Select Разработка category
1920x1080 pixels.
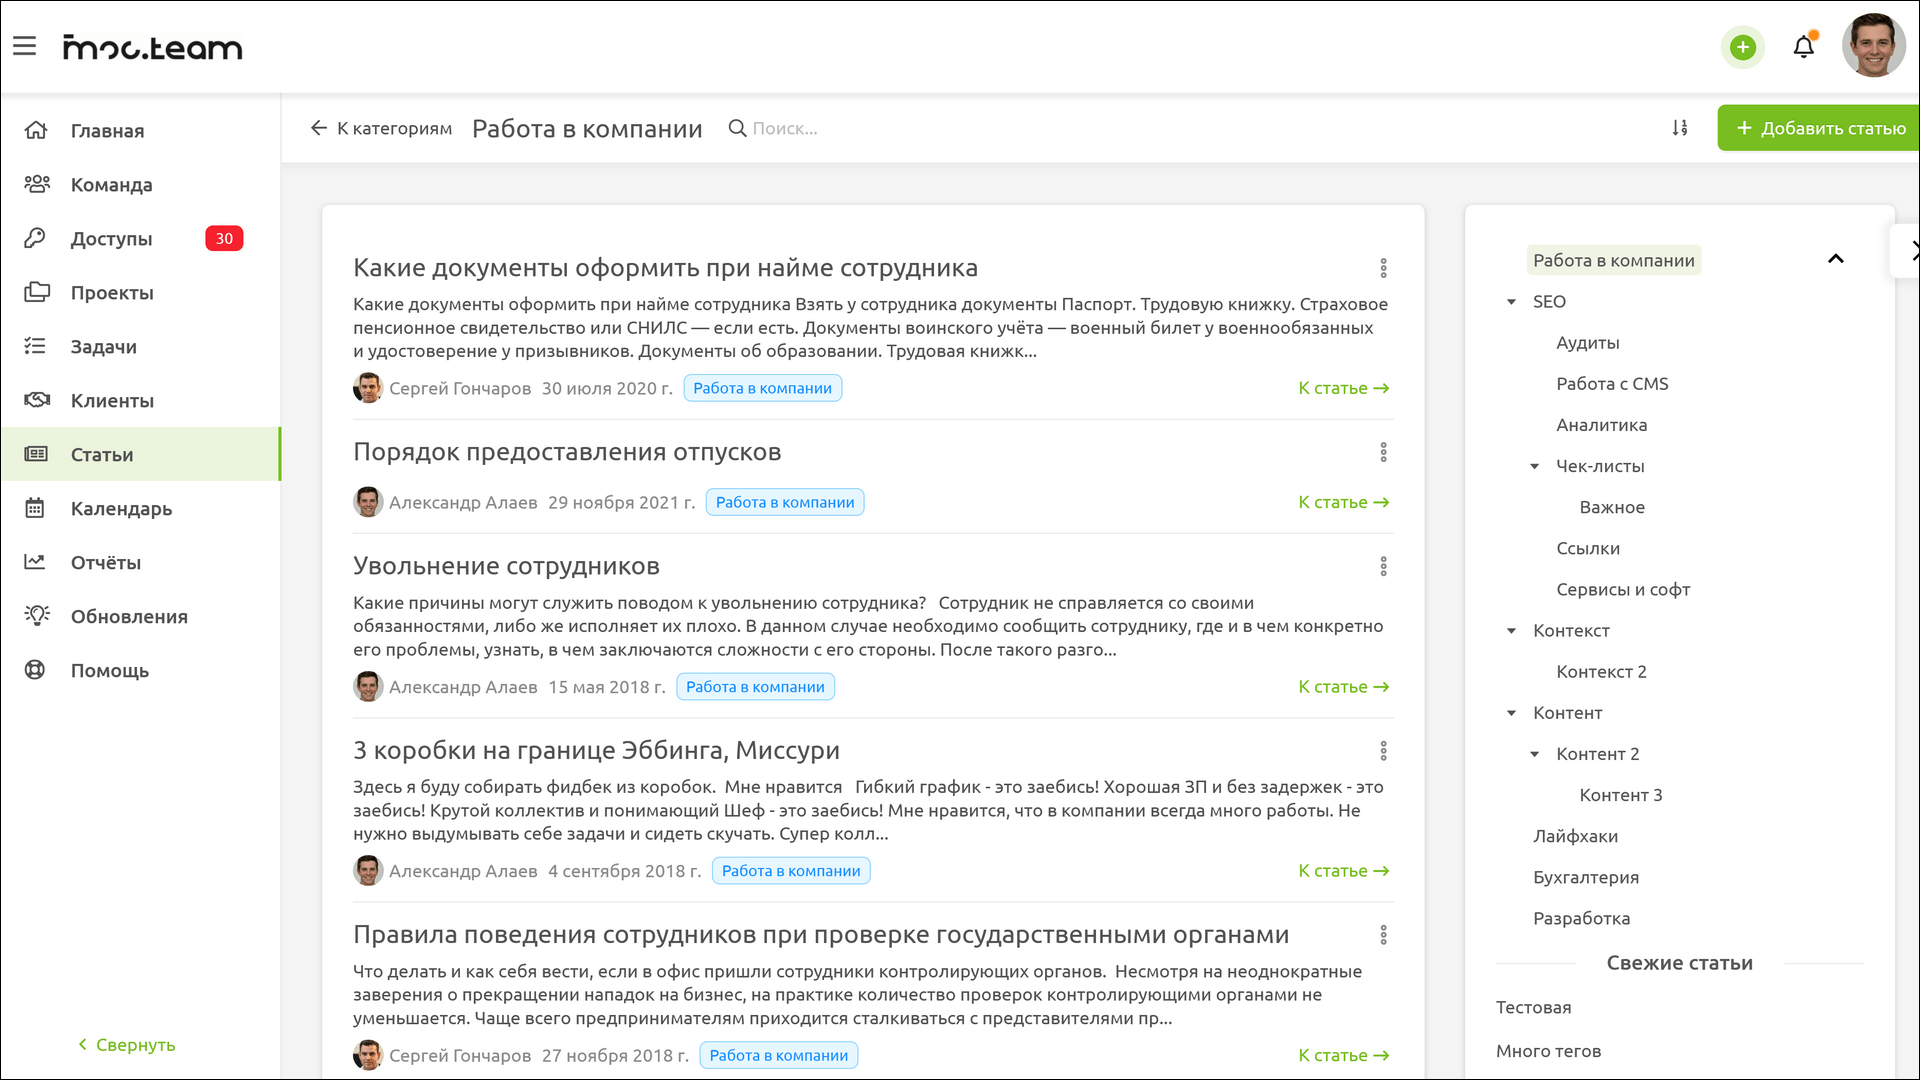point(1581,918)
